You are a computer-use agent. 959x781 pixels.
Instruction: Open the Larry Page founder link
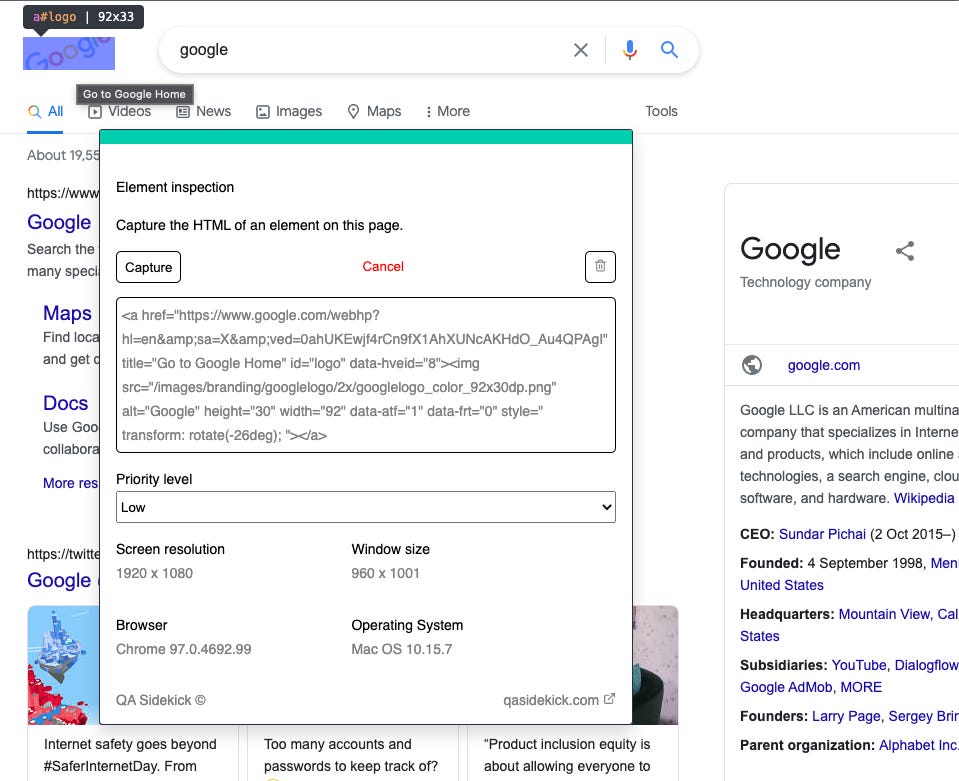(846, 716)
